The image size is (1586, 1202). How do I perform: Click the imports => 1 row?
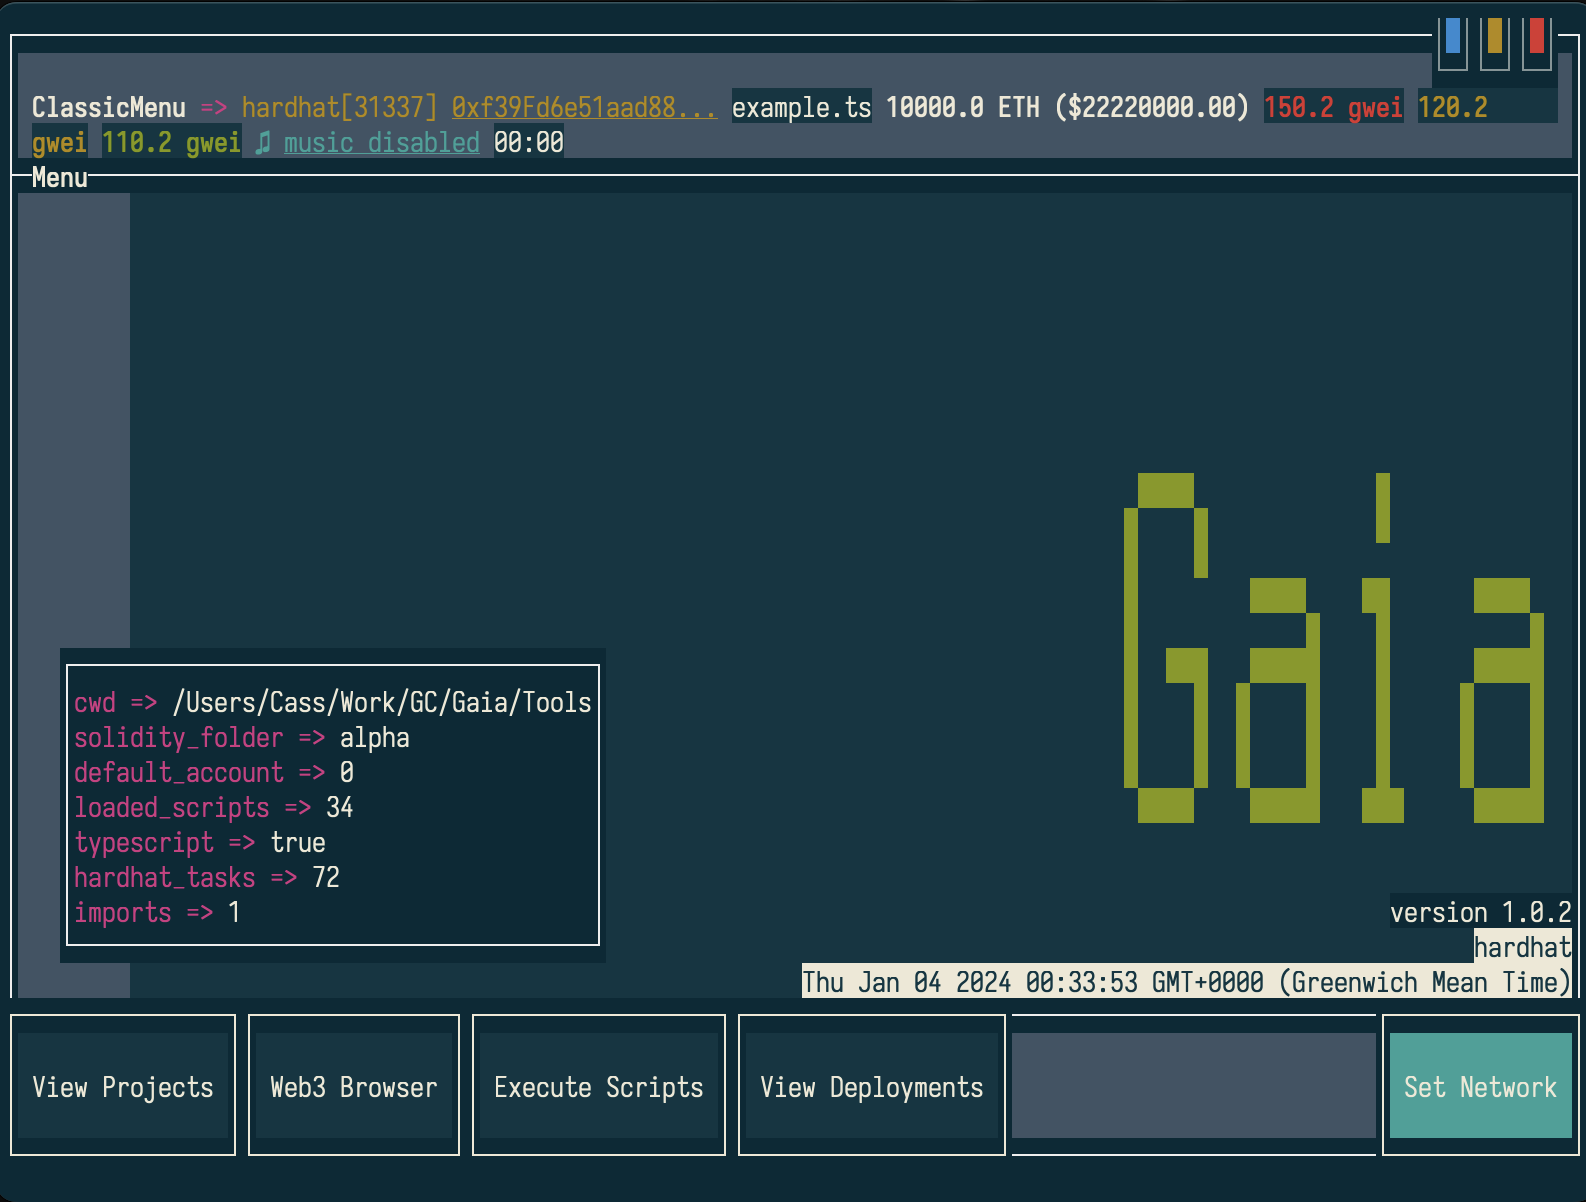(157, 912)
